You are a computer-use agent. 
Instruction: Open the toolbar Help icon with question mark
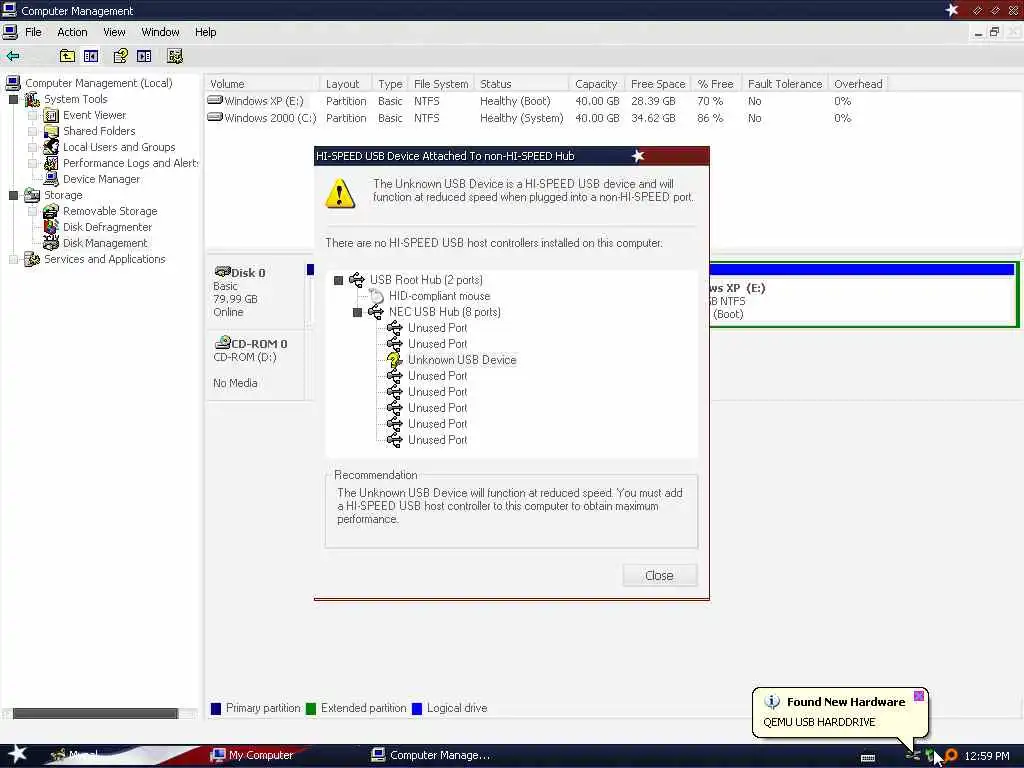(120, 56)
